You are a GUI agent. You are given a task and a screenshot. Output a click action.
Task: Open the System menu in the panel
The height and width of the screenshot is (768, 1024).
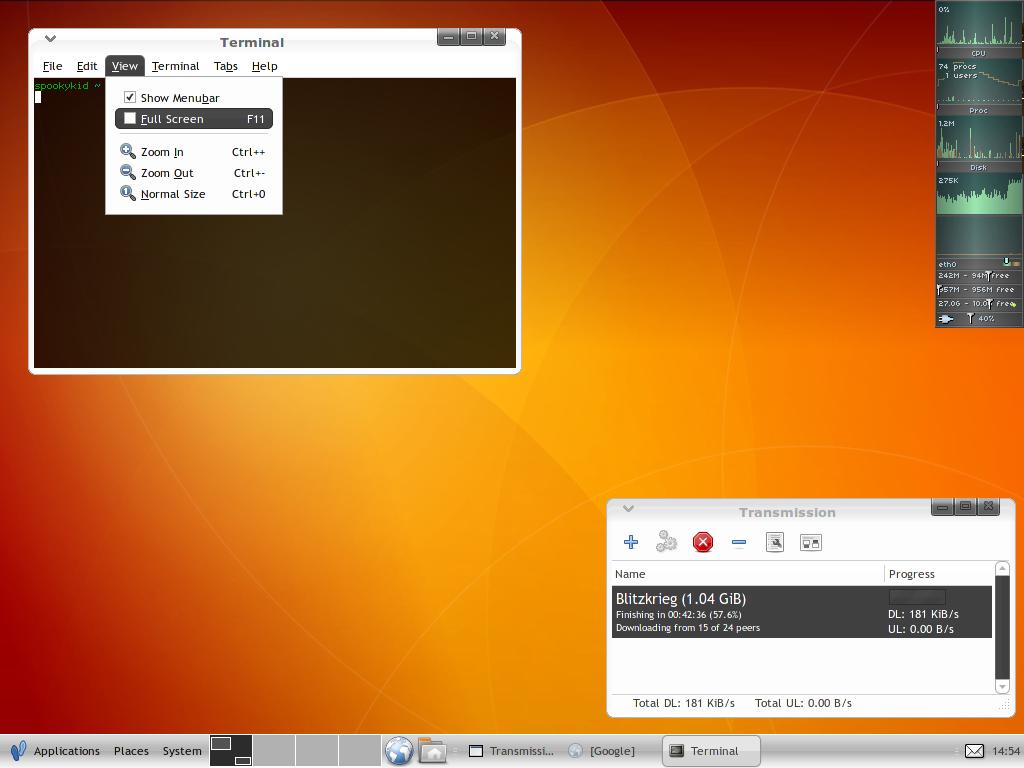182,751
